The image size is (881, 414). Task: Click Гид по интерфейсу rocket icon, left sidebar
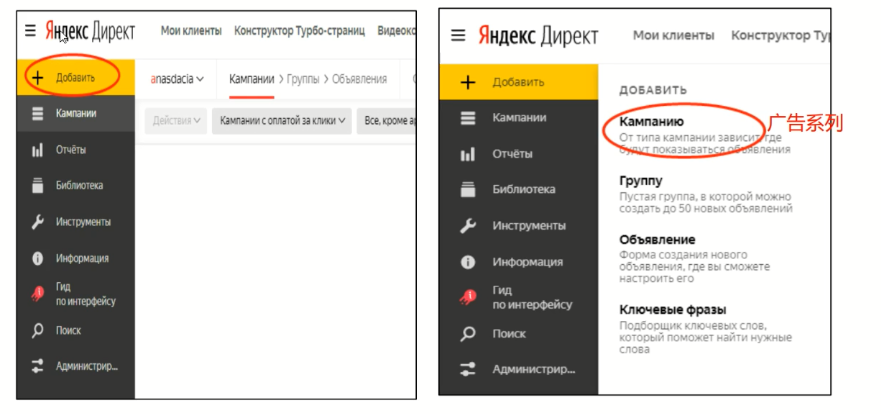click(x=38, y=294)
